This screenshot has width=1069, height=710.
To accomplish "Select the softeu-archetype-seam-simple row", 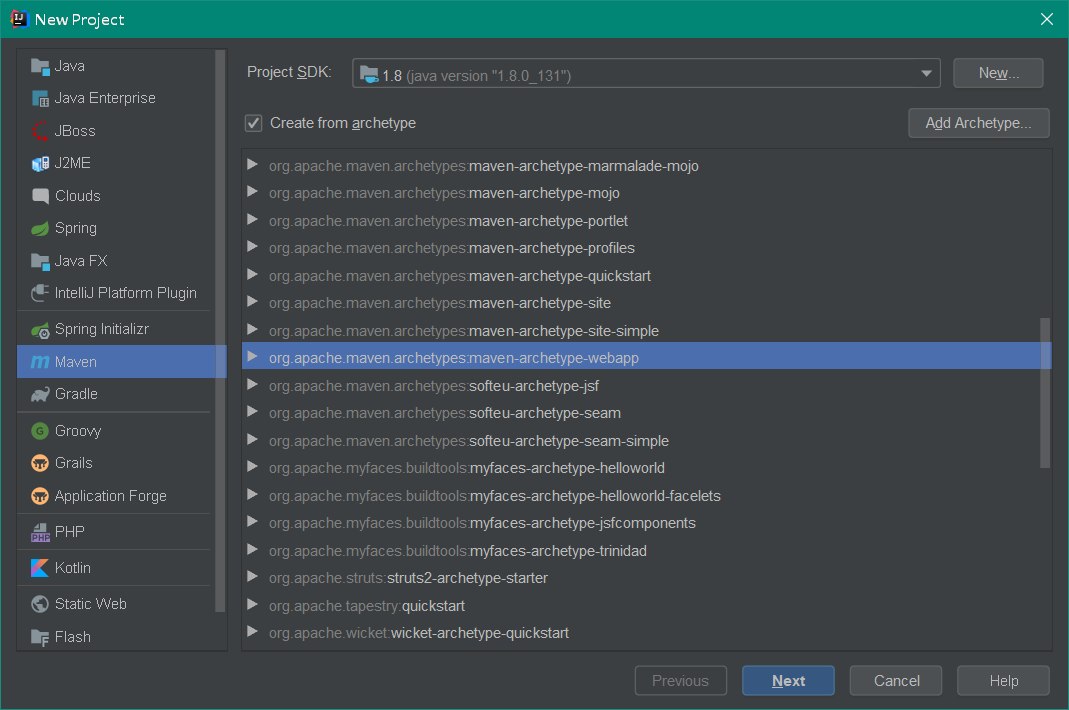I will pos(646,441).
